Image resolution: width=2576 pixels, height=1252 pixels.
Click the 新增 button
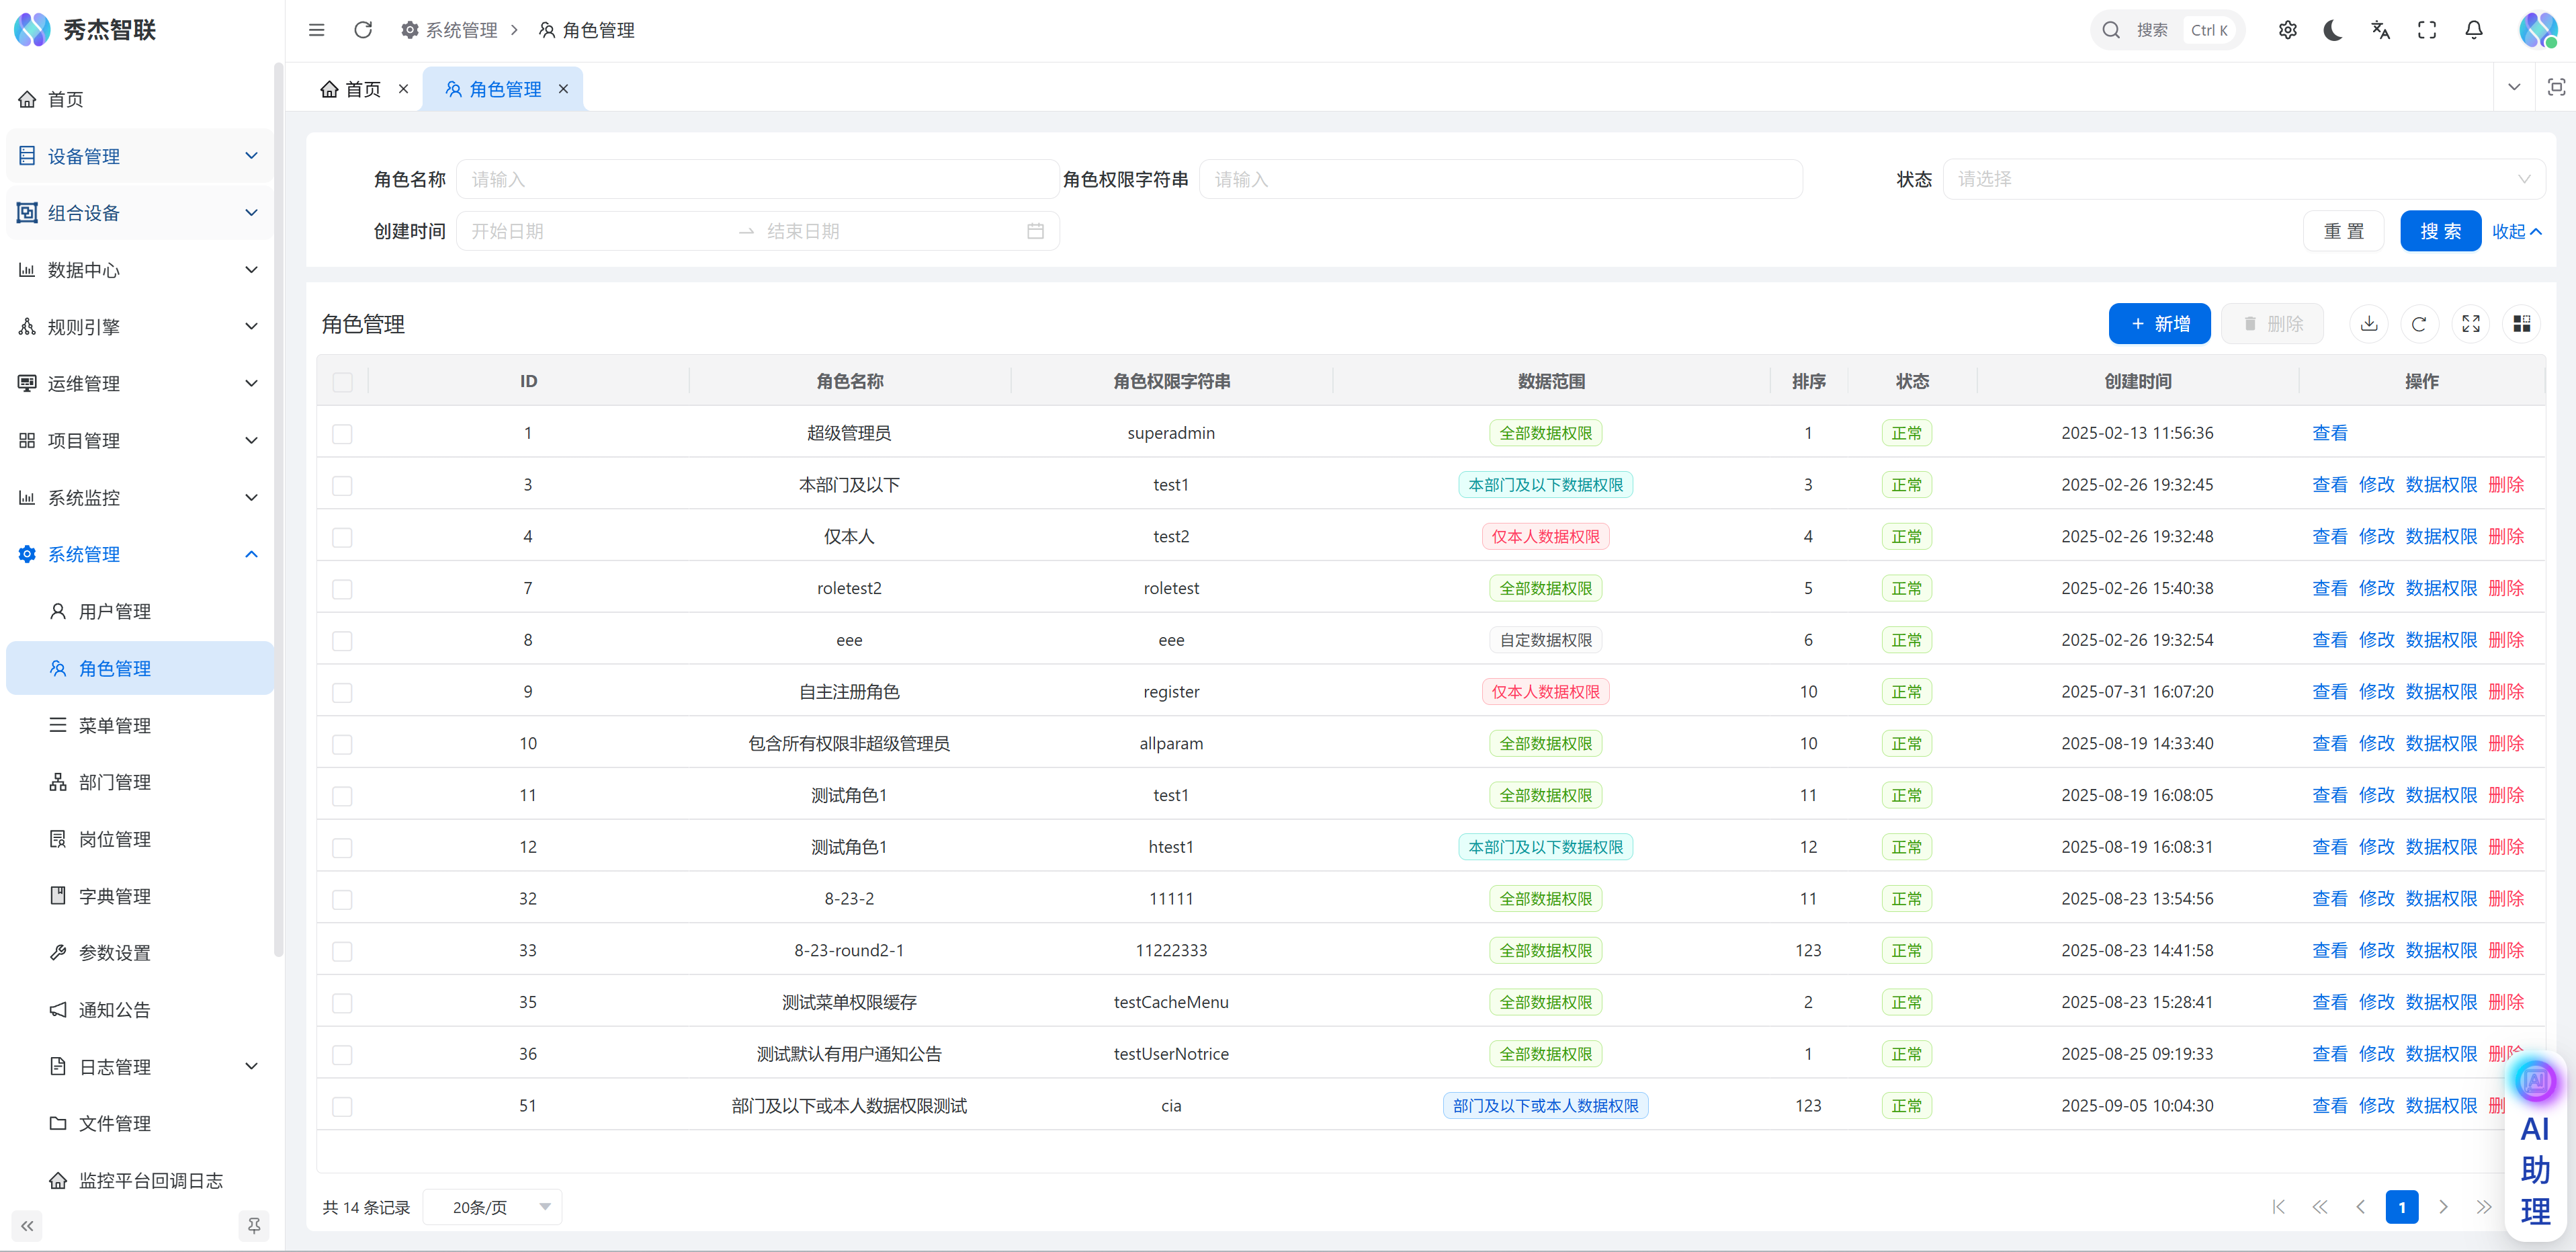point(2159,324)
